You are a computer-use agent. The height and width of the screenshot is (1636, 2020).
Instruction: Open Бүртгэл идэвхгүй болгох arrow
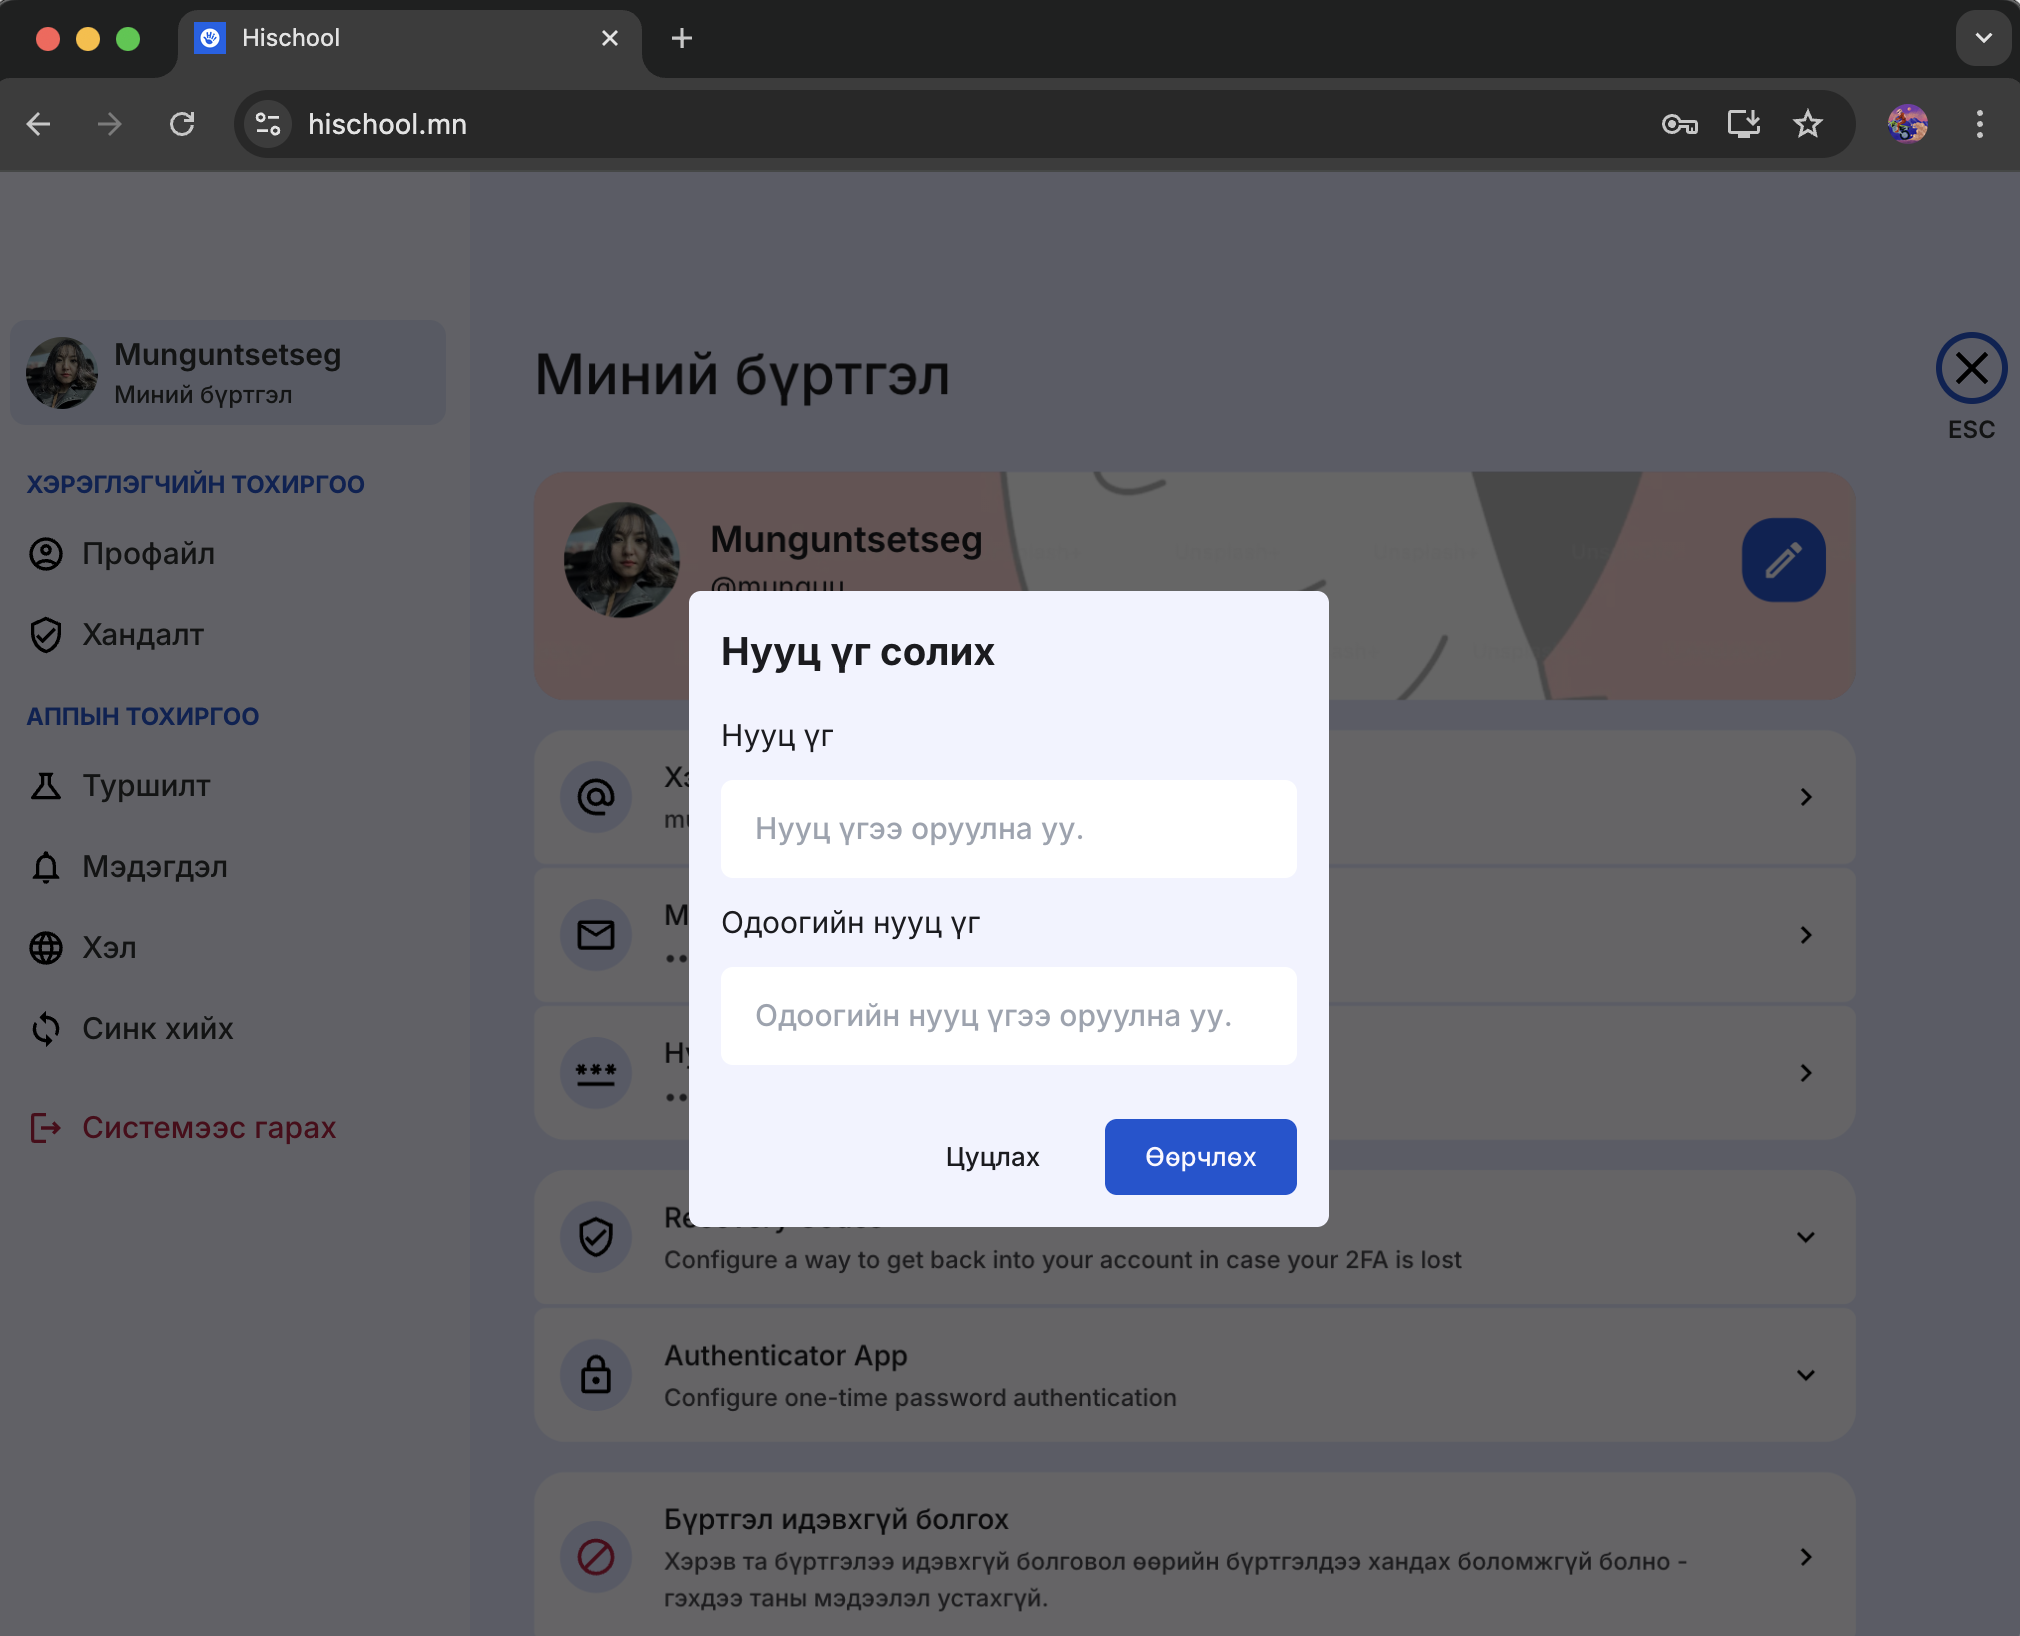pos(1805,1558)
